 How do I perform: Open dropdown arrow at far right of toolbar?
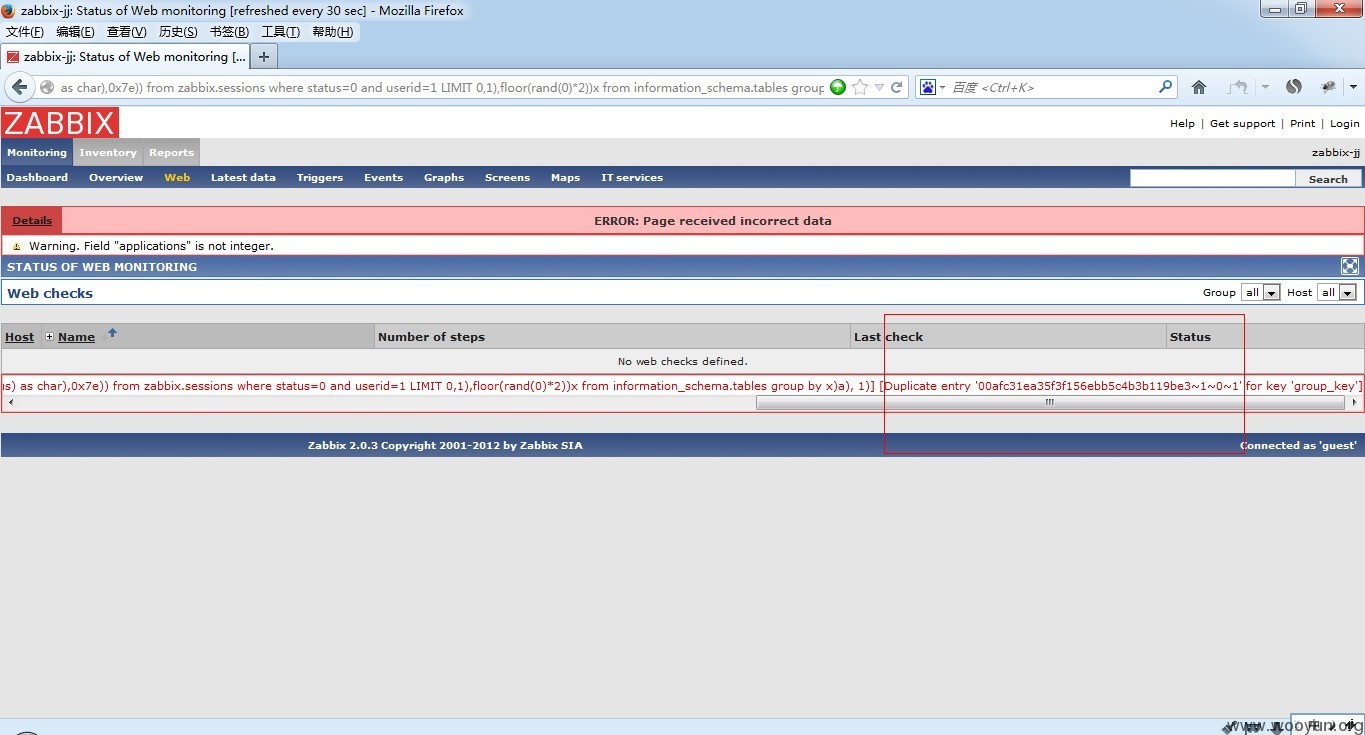click(x=1354, y=87)
